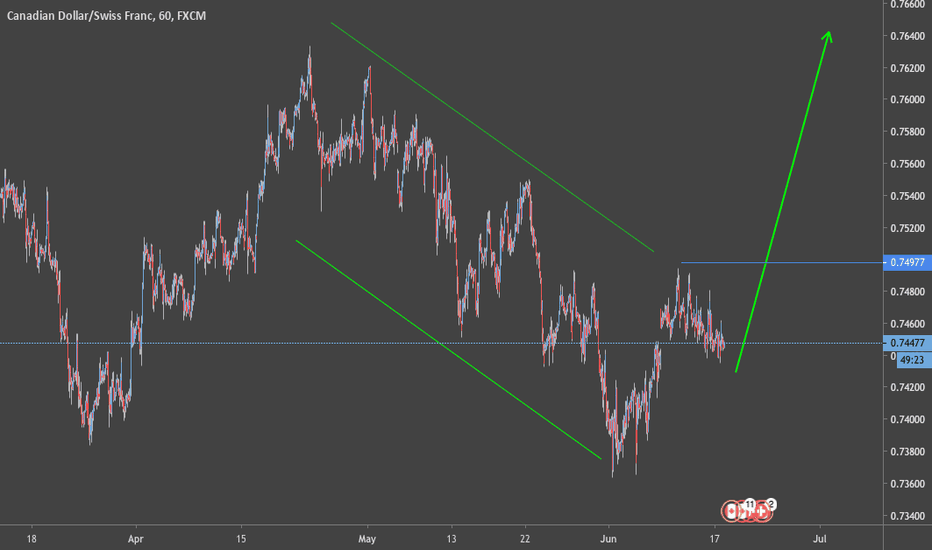Click the Jul date on time axis
The image size is (932, 550).
click(820, 539)
